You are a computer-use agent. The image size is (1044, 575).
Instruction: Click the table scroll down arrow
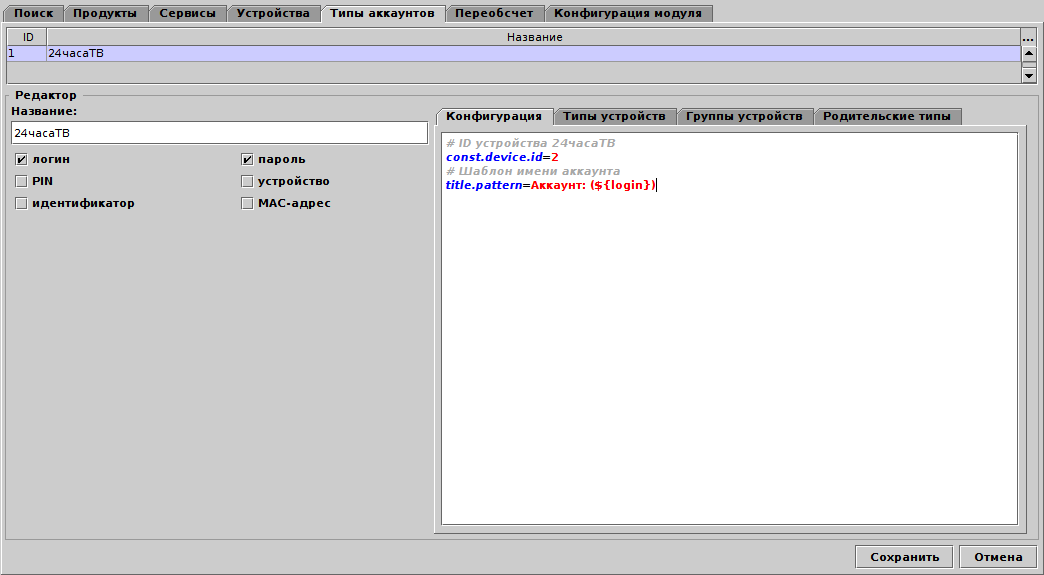point(1029,75)
